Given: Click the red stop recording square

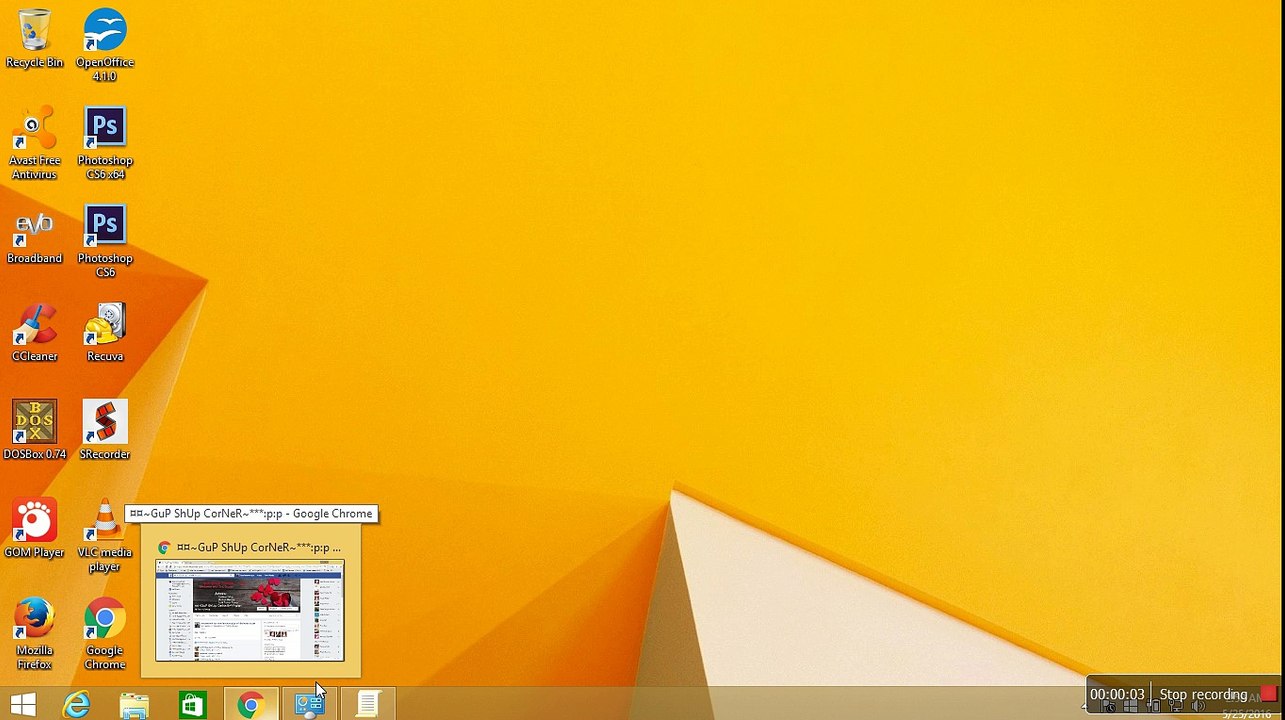Looking at the screenshot, I should (x=1268, y=694).
